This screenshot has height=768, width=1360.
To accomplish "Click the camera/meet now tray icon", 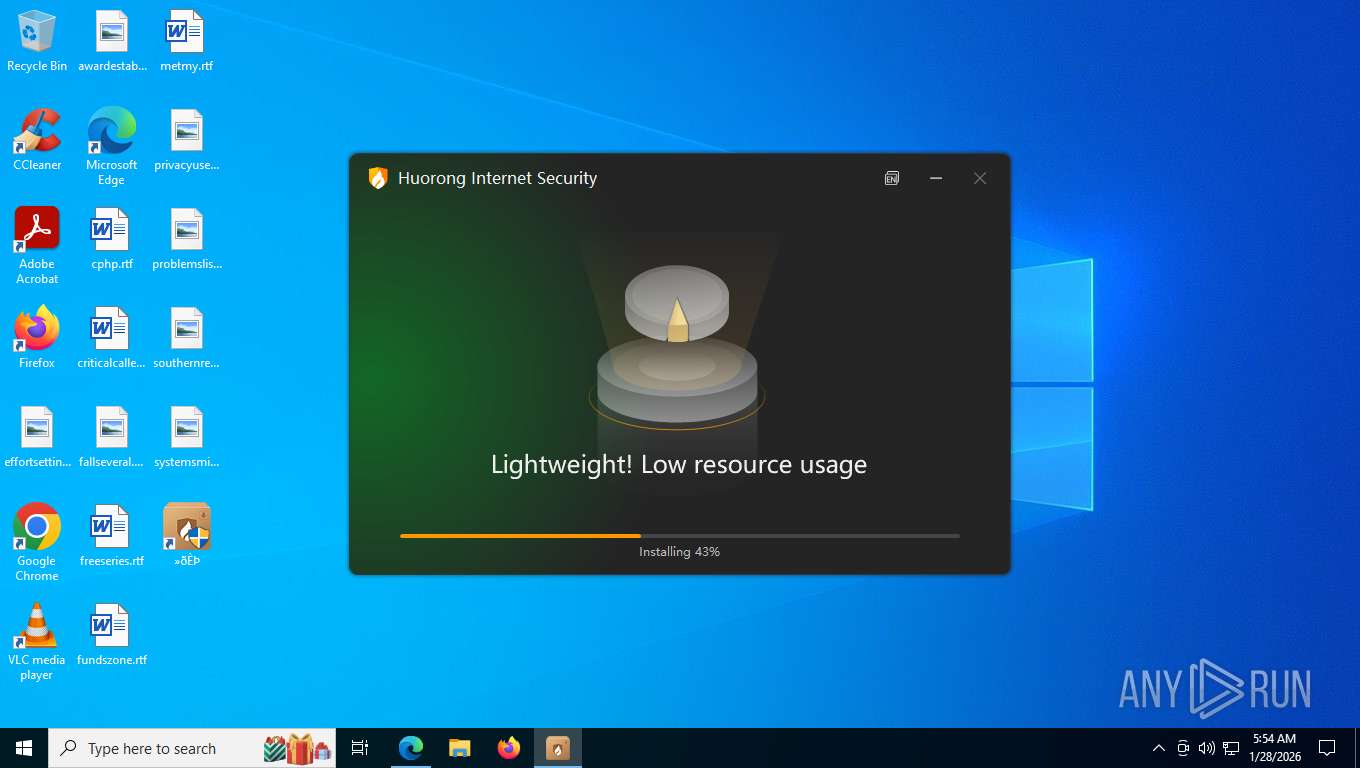I will click(x=1183, y=748).
